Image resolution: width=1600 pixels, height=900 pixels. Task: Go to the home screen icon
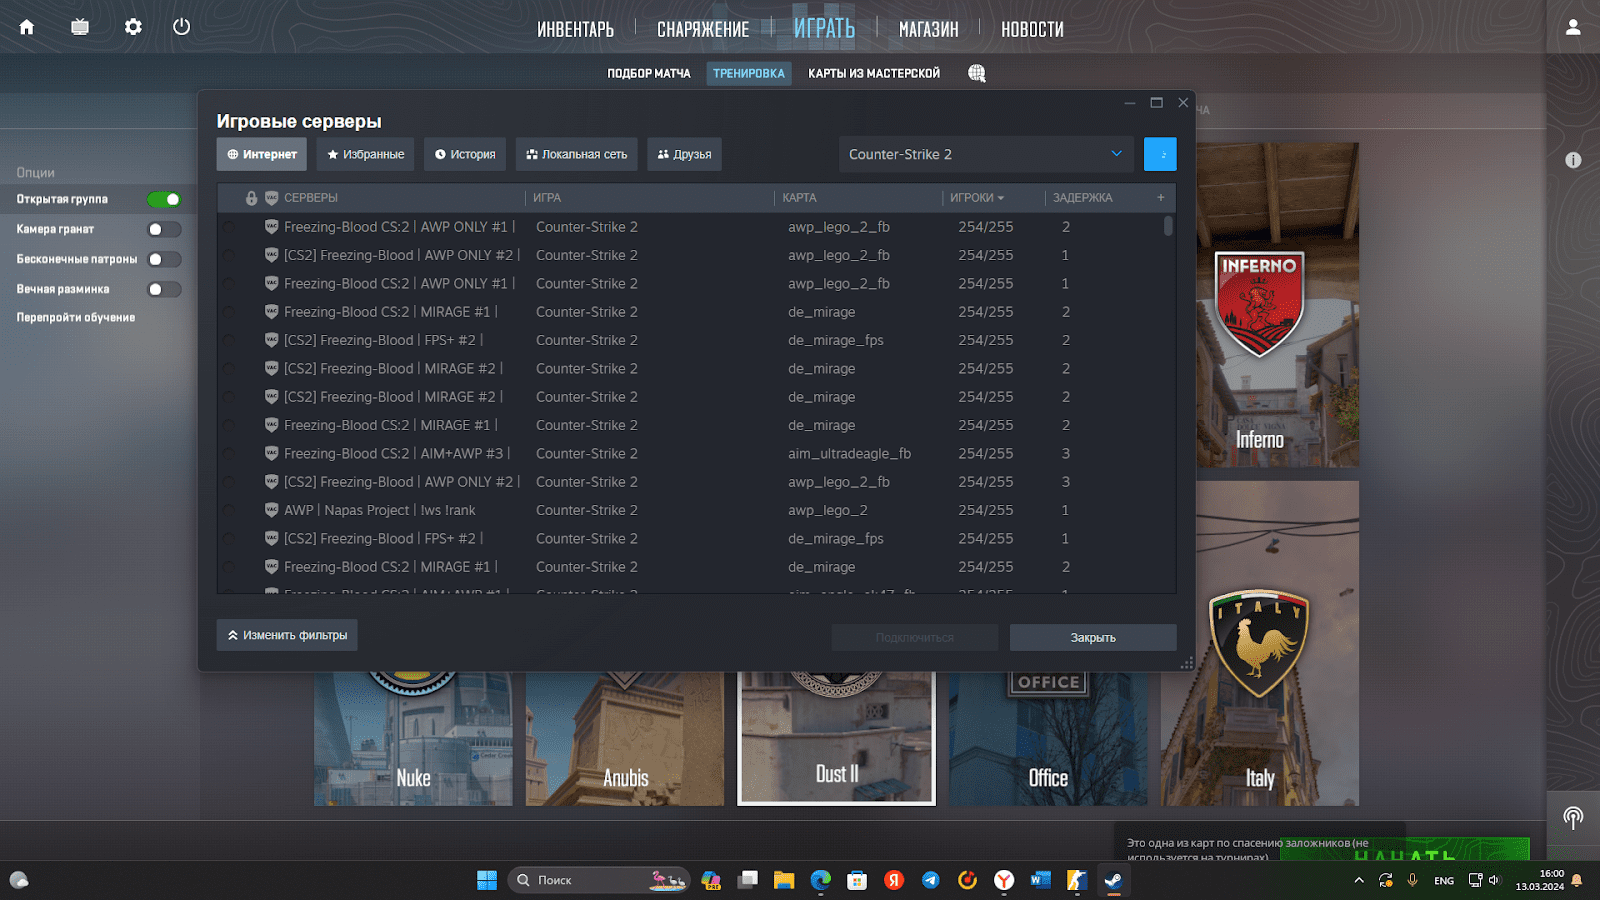27,27
